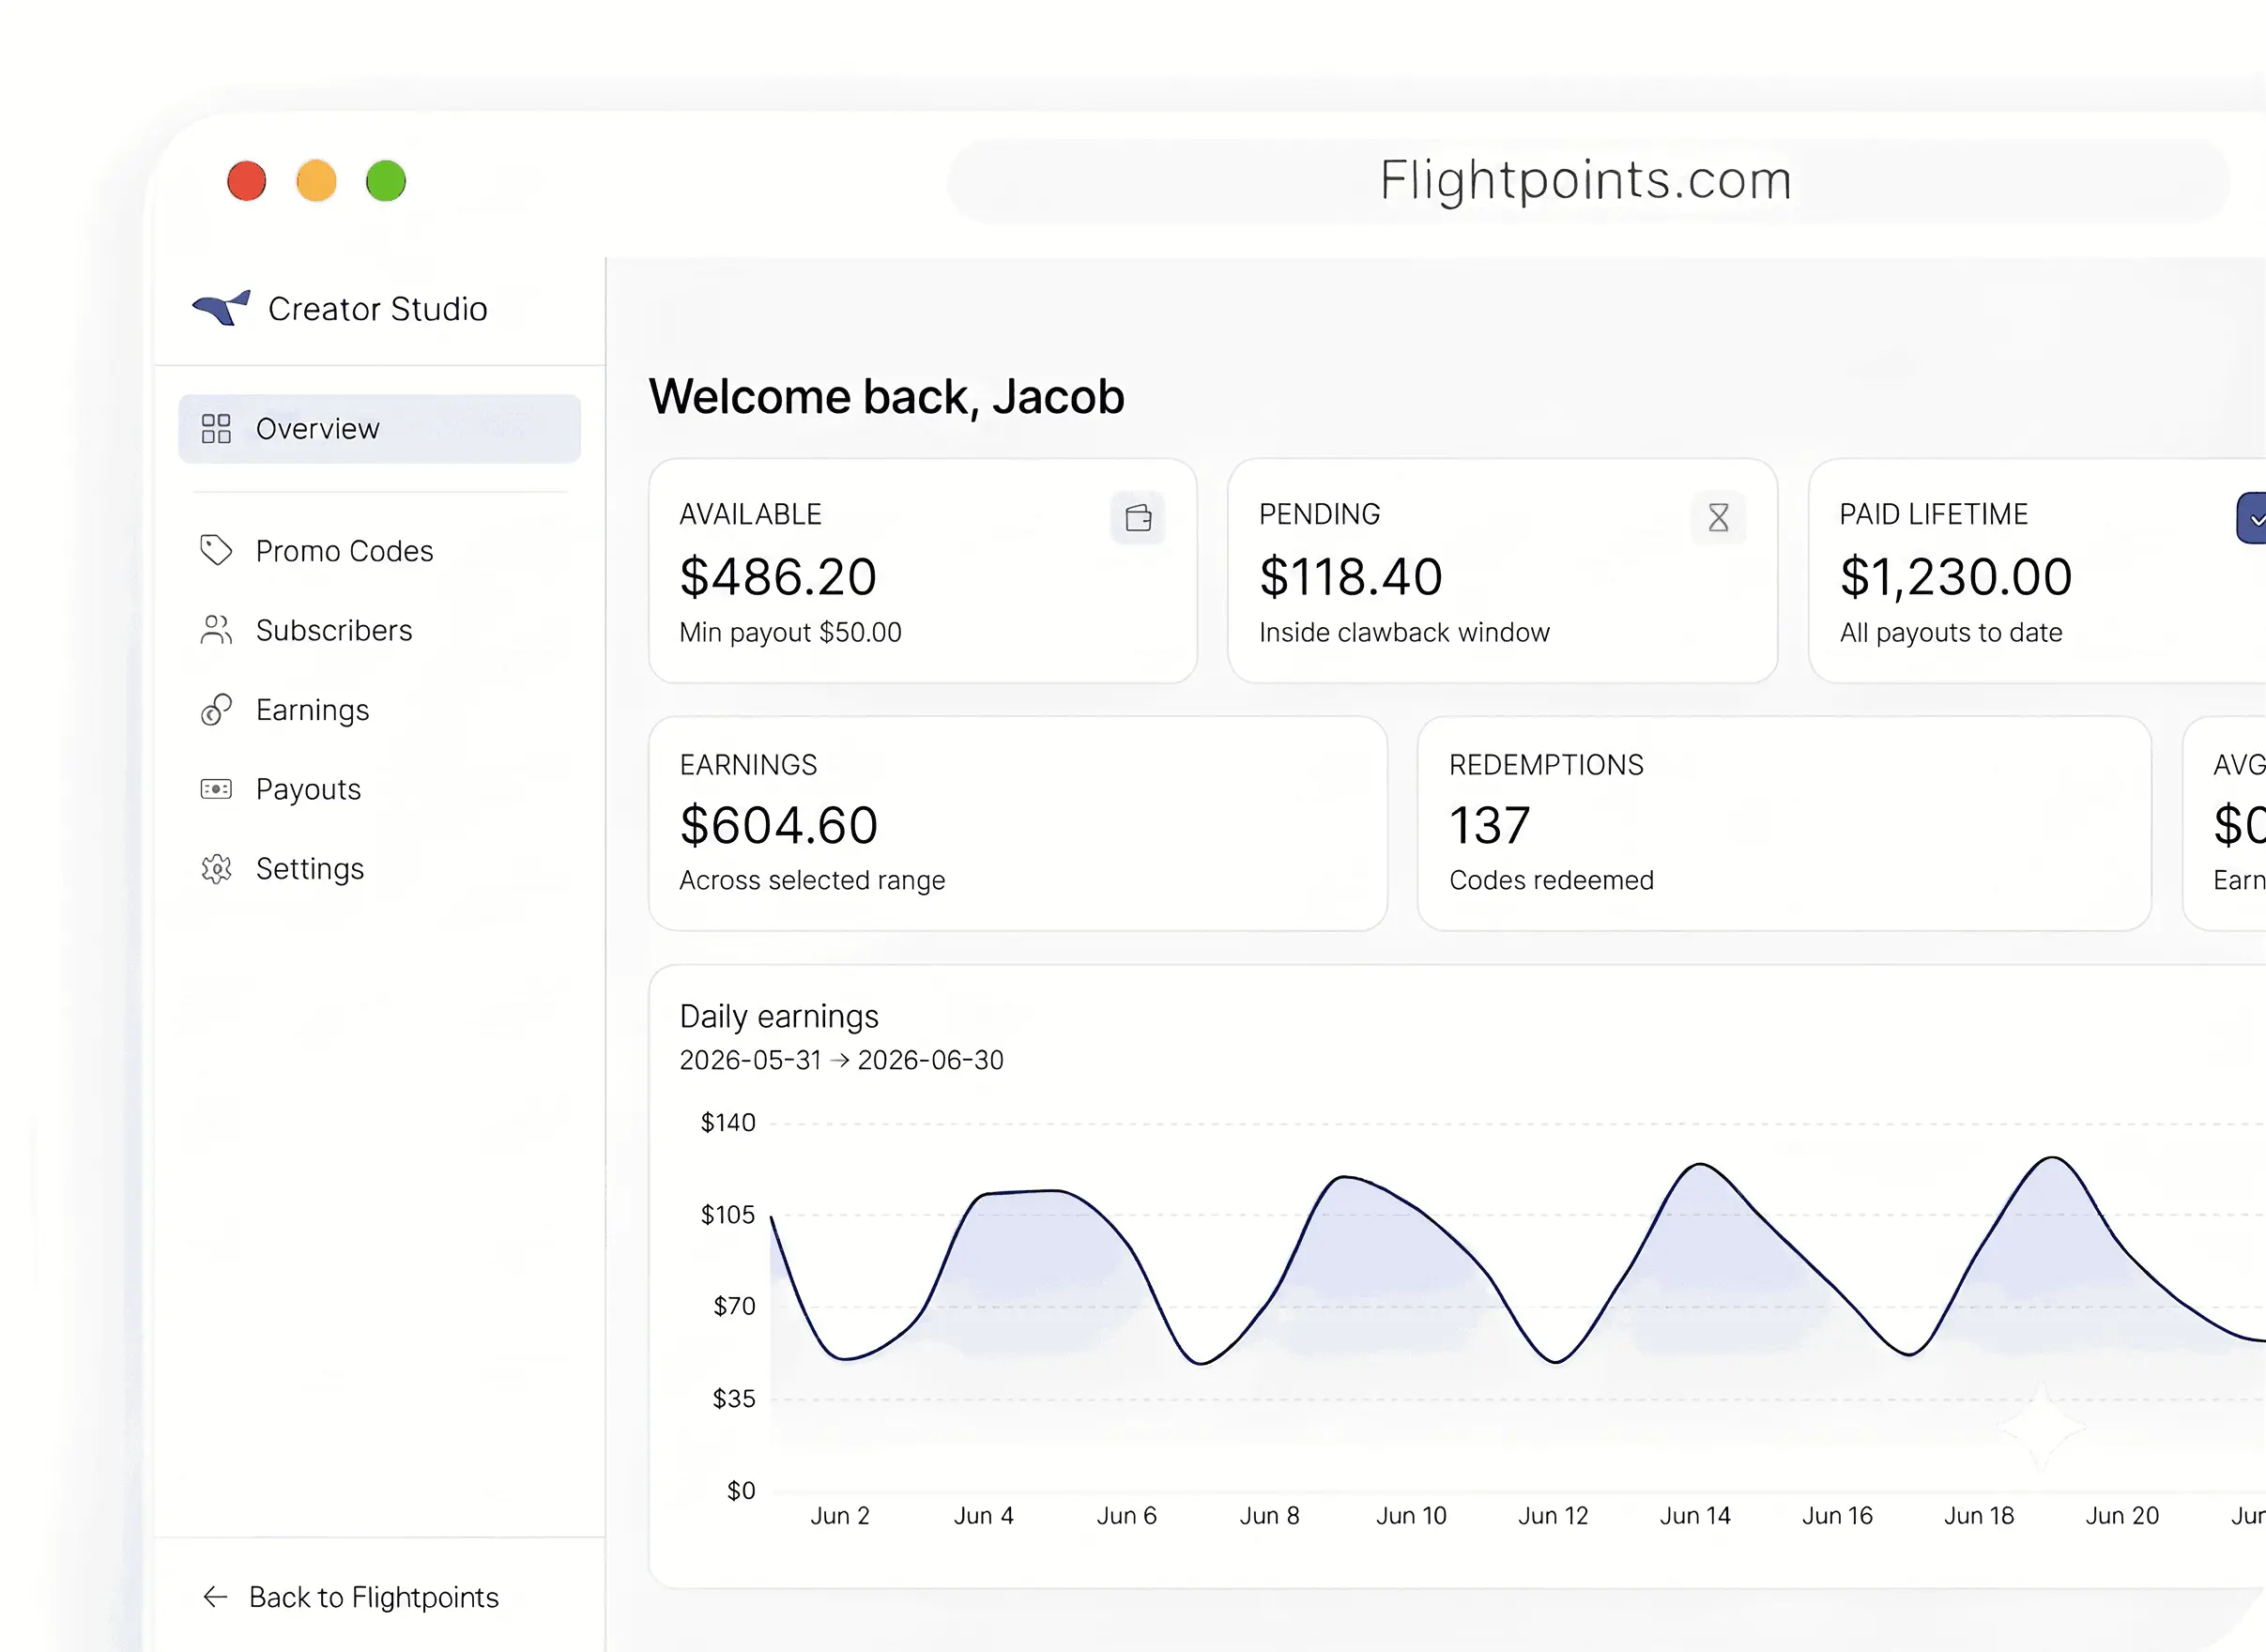Click the Subscribers people icon

[216, 630]
